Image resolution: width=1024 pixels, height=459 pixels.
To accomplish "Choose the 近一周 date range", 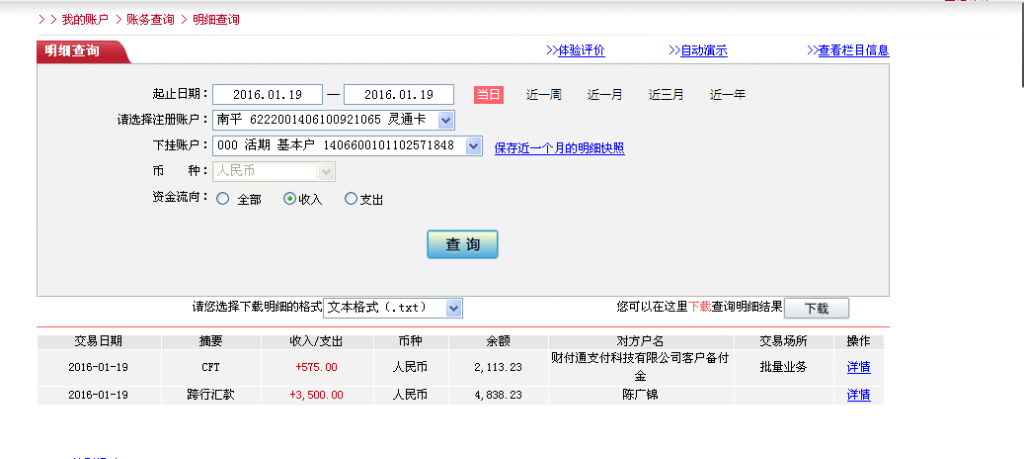I will [x=543, y=95].
